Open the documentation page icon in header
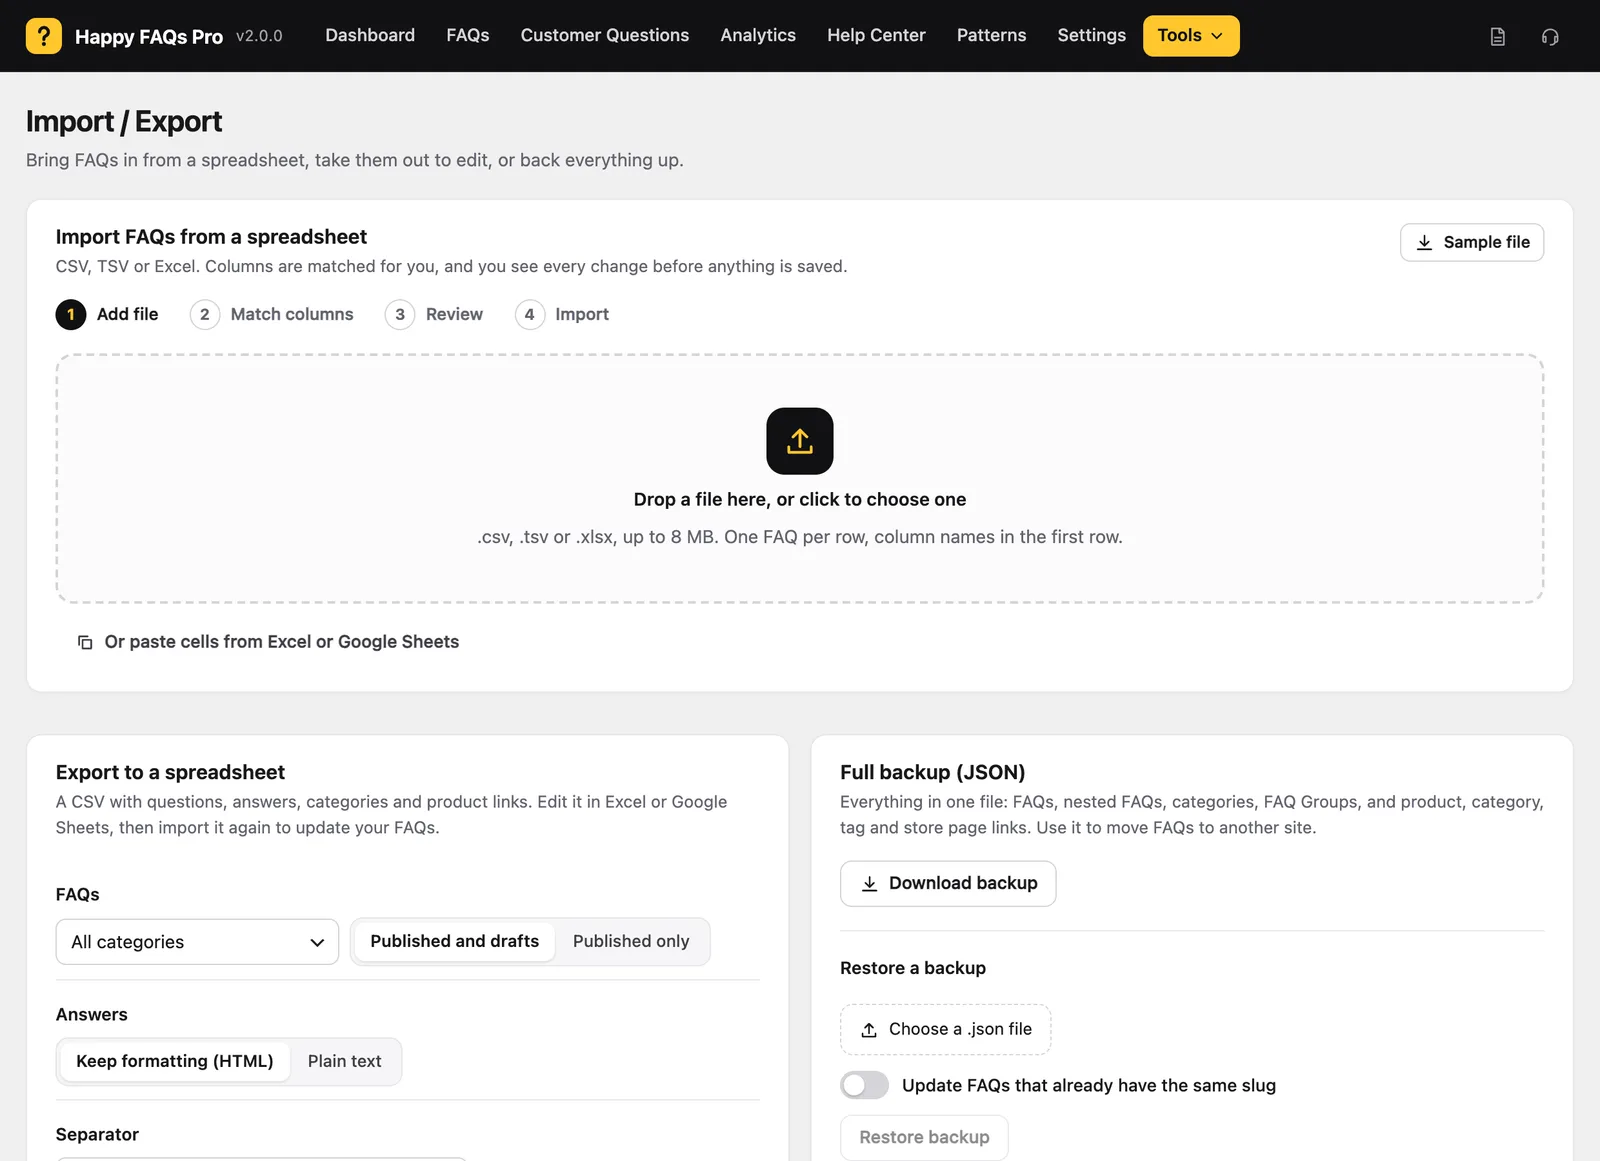This screenshot has height=1161, width=1600. pyautogui.click(x=1497, y=37)
